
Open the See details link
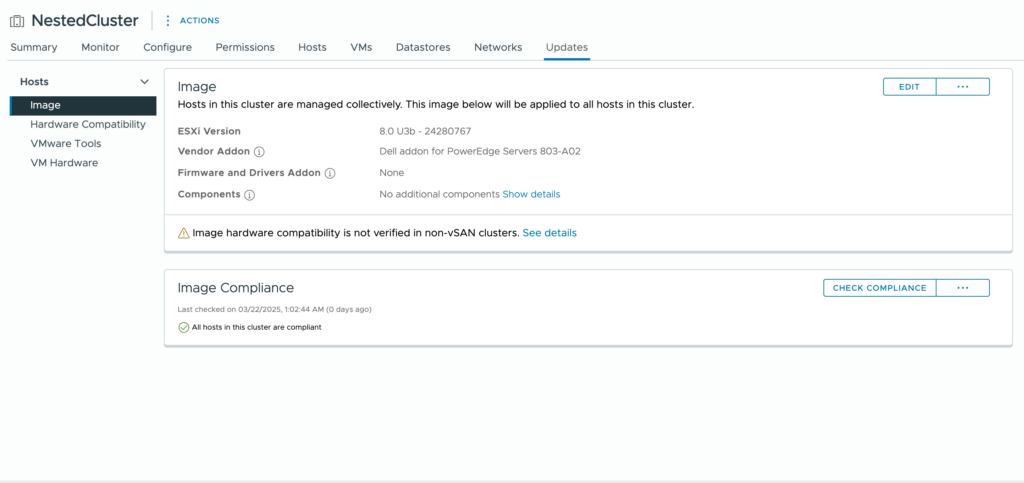pyautogui.click(x=549, y=233)
